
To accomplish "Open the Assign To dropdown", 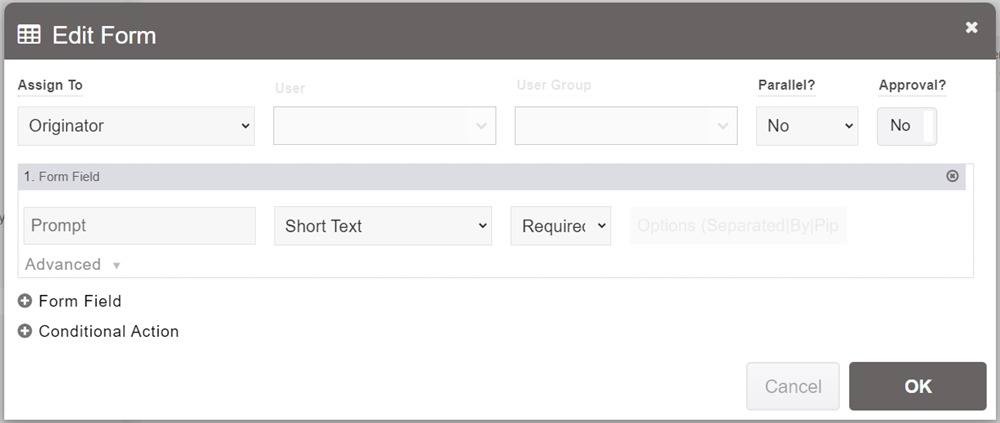I will (x=137, y=126).
